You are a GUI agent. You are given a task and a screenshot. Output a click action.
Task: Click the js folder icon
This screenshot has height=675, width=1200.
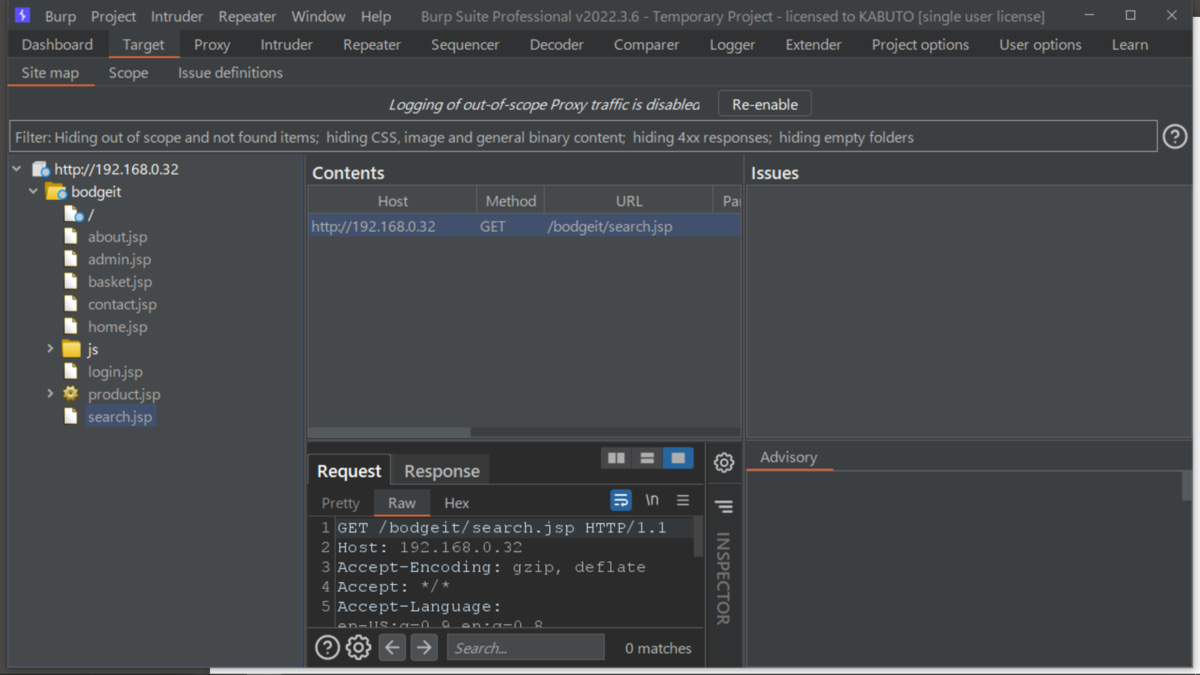(x=71, y=349)
